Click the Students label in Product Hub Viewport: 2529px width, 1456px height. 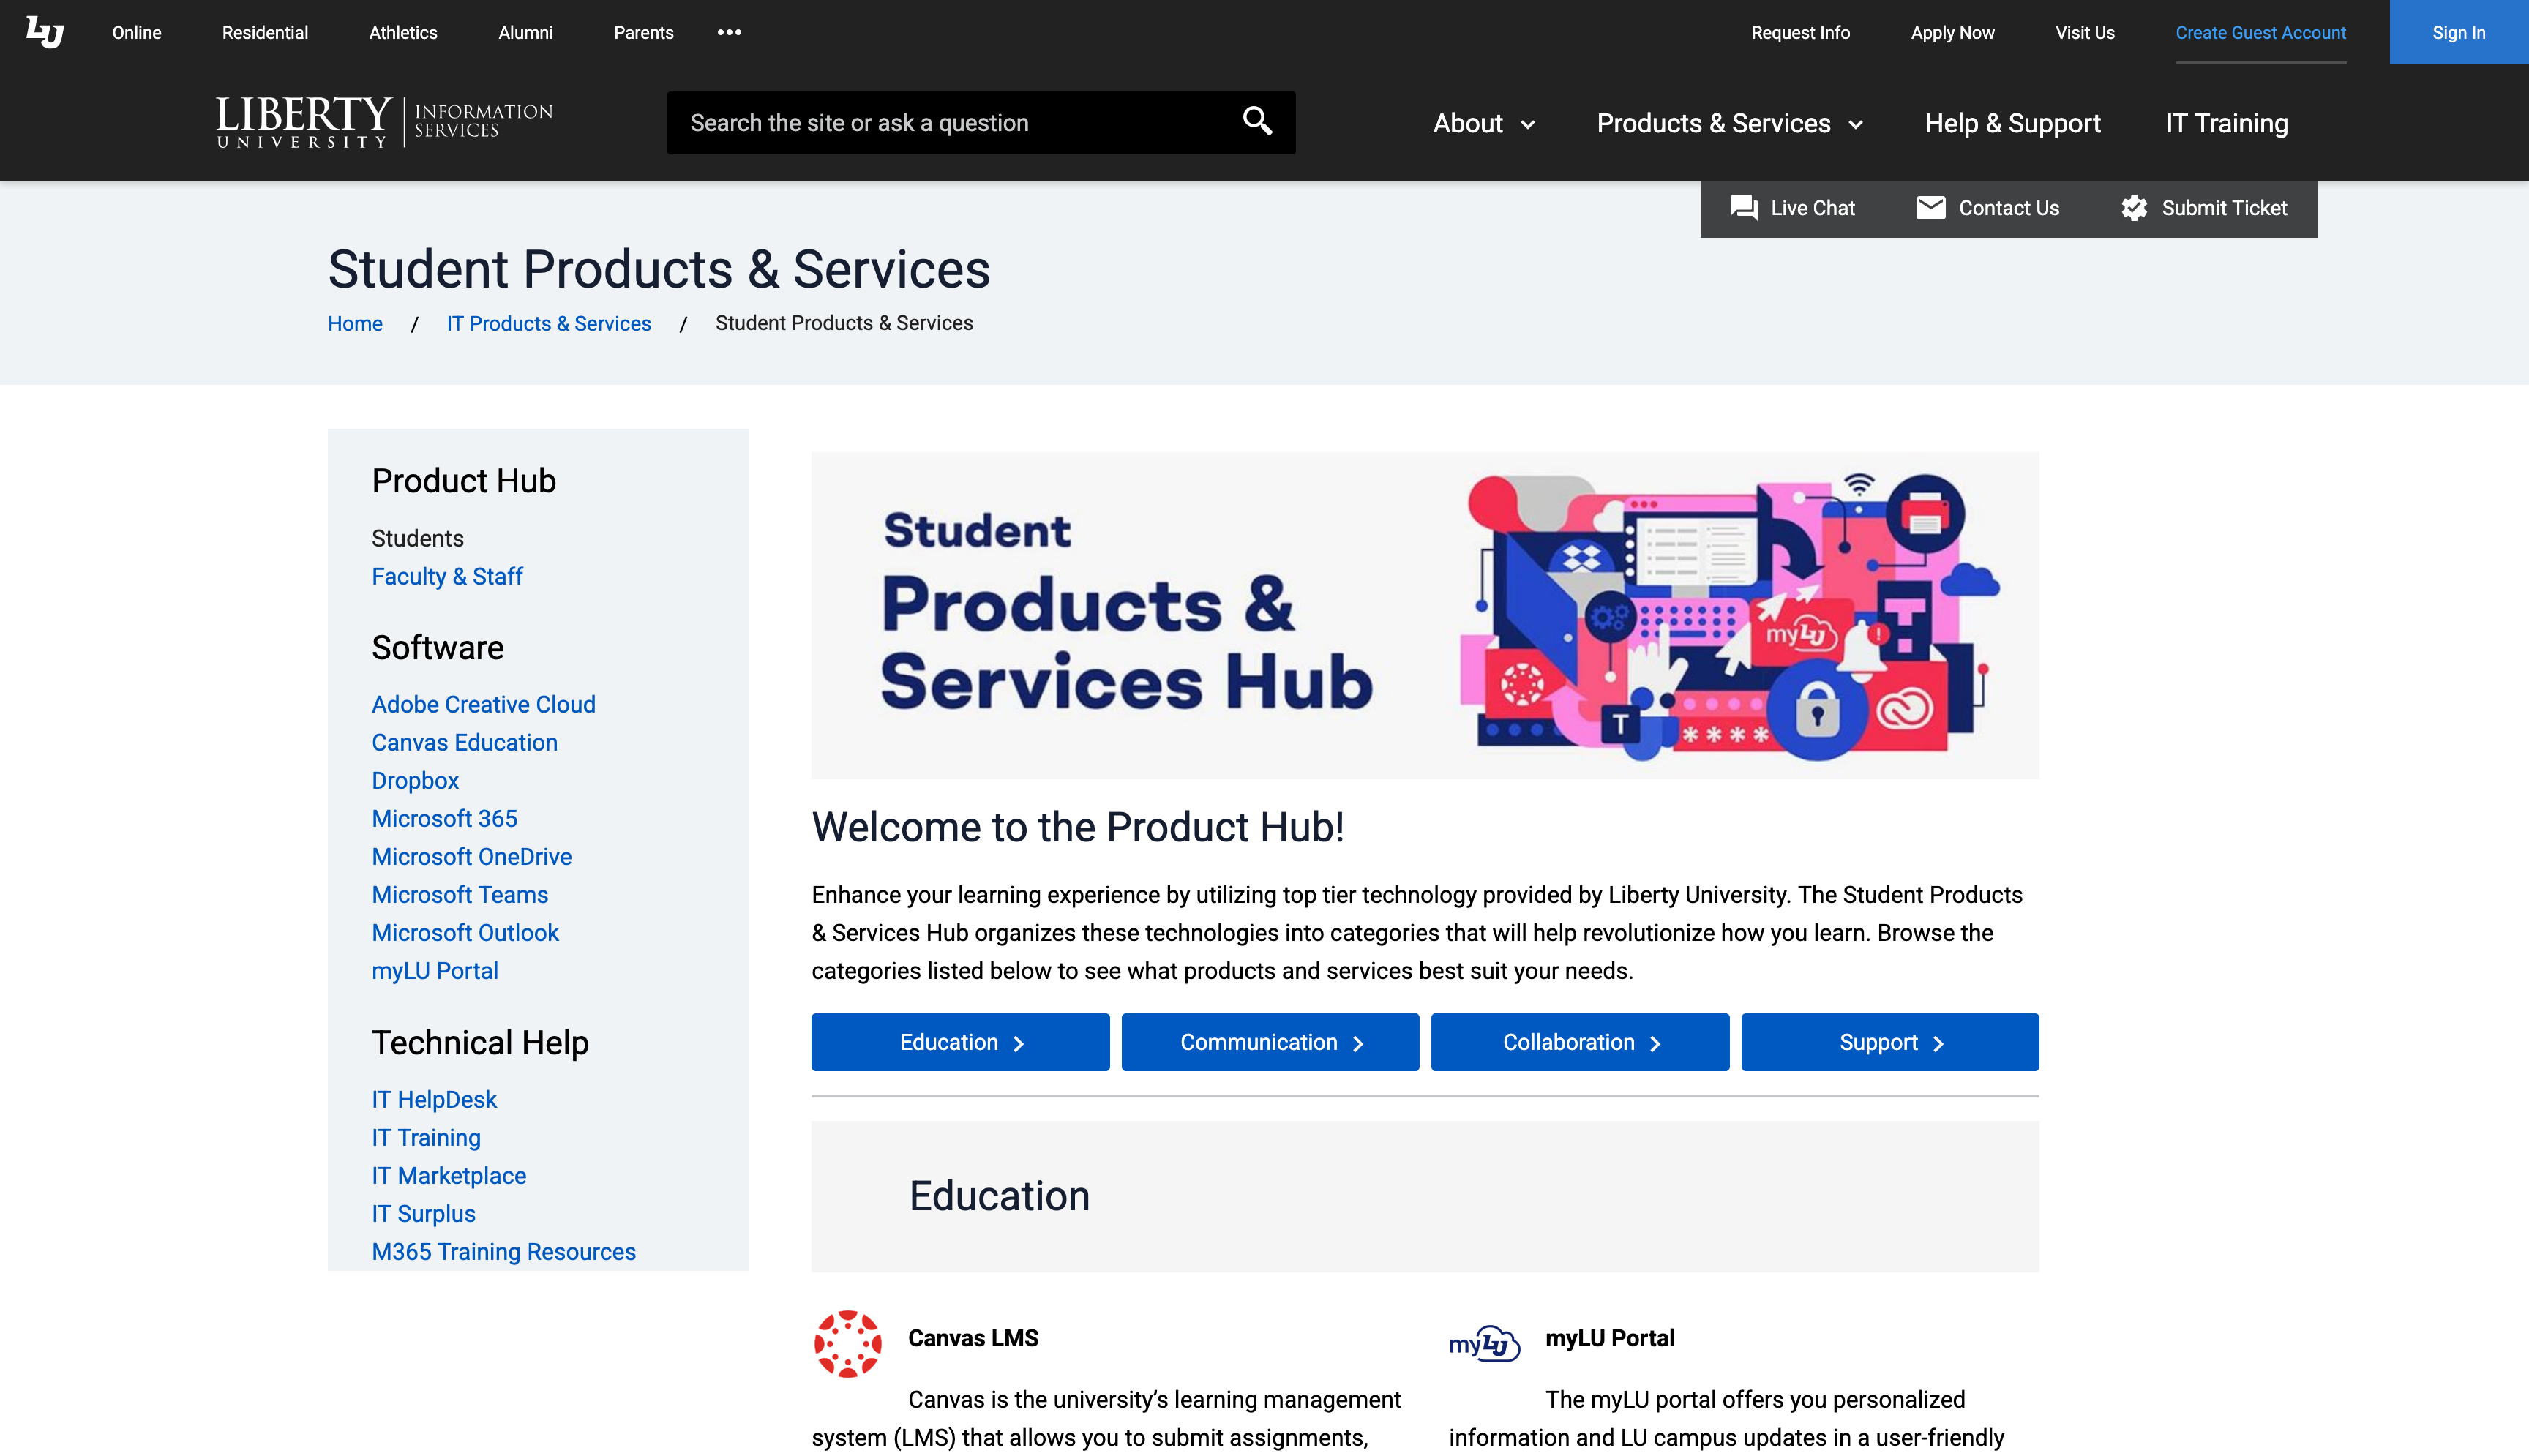point(418,538)
